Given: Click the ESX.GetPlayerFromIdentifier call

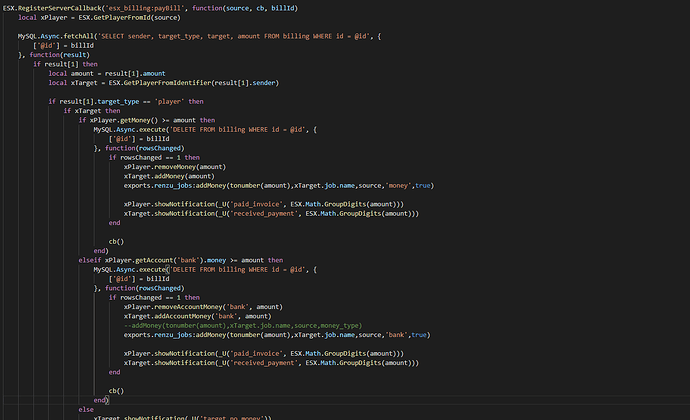Looking at the screenshot, I should coord(194,83).
